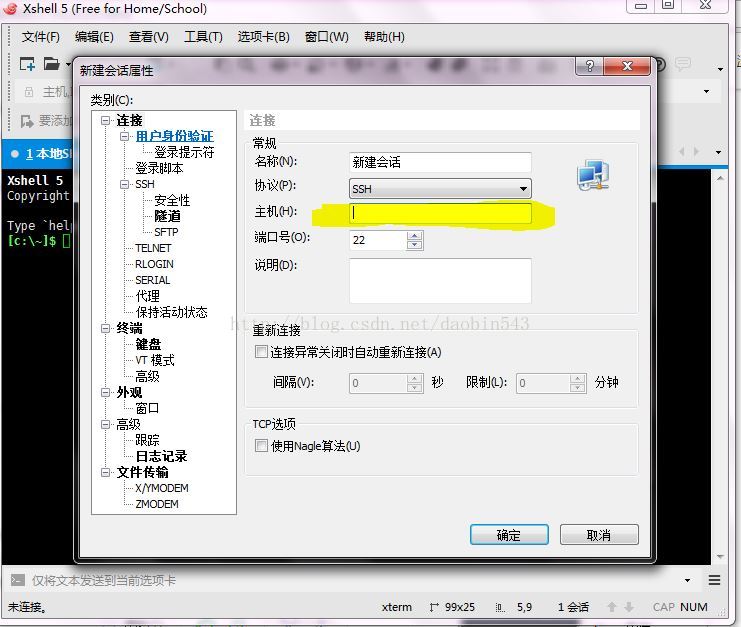Open the 查看(V) menu
Image resolution: width=741 pixels, height=627 pixels.
148,37
